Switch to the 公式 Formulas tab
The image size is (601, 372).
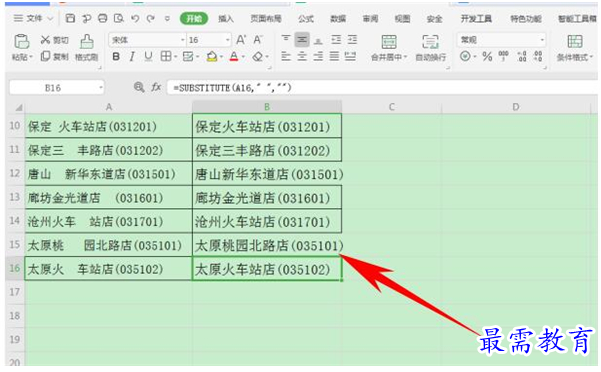tap(305, 18)
